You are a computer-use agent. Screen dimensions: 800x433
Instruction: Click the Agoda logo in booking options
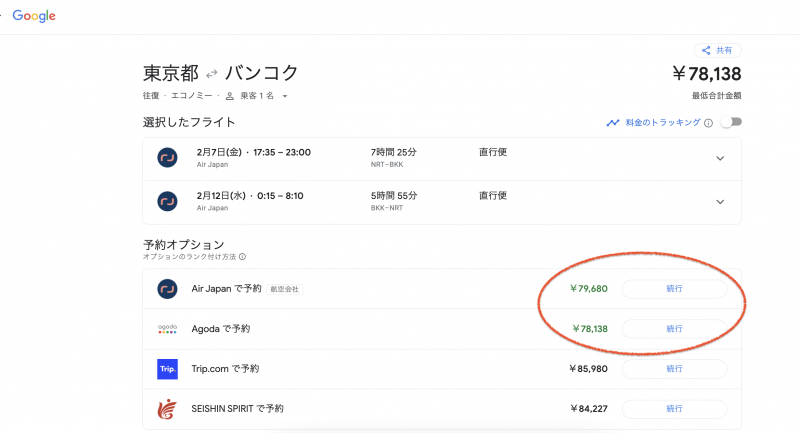(x=167, y=329)
